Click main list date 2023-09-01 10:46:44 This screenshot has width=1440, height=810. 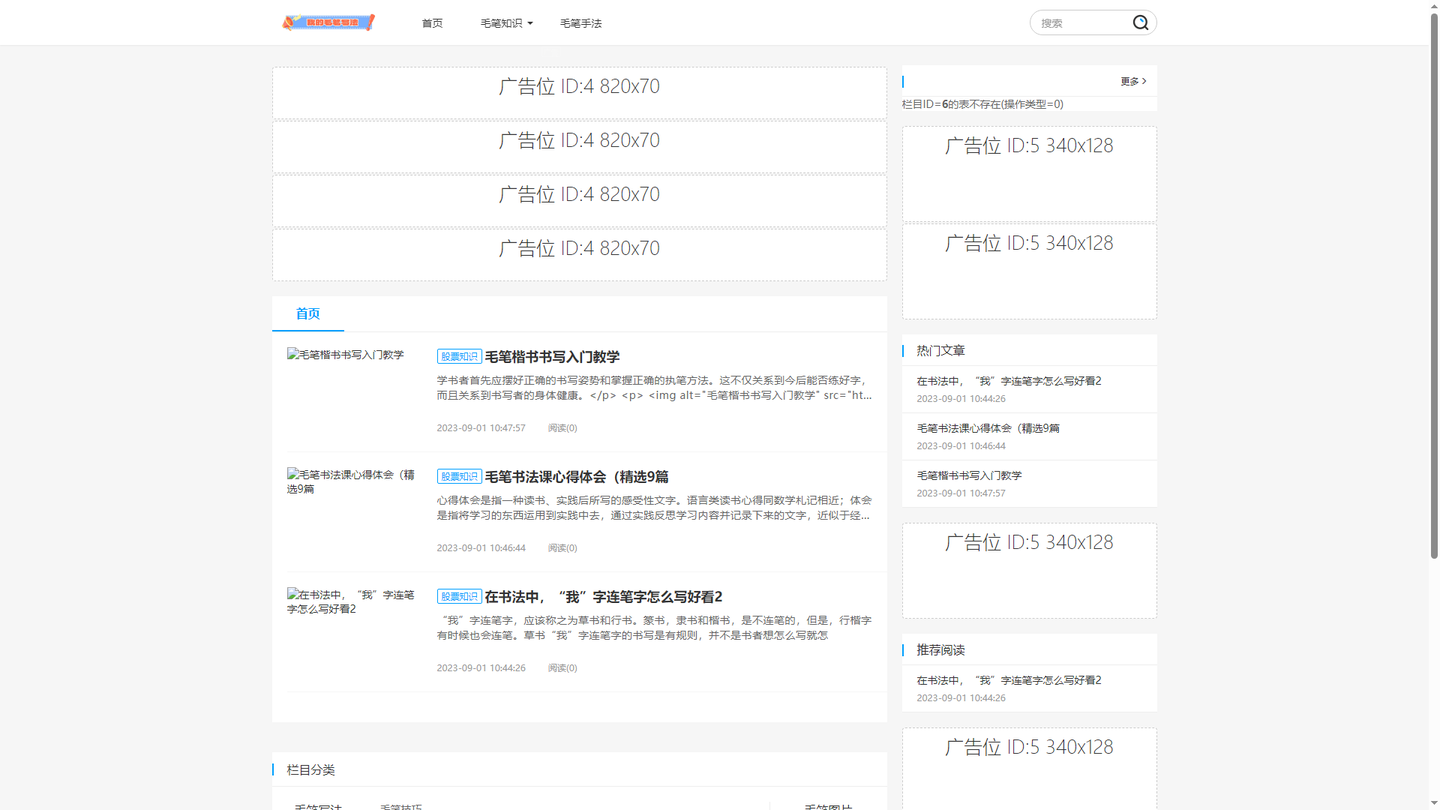point(481,548)
